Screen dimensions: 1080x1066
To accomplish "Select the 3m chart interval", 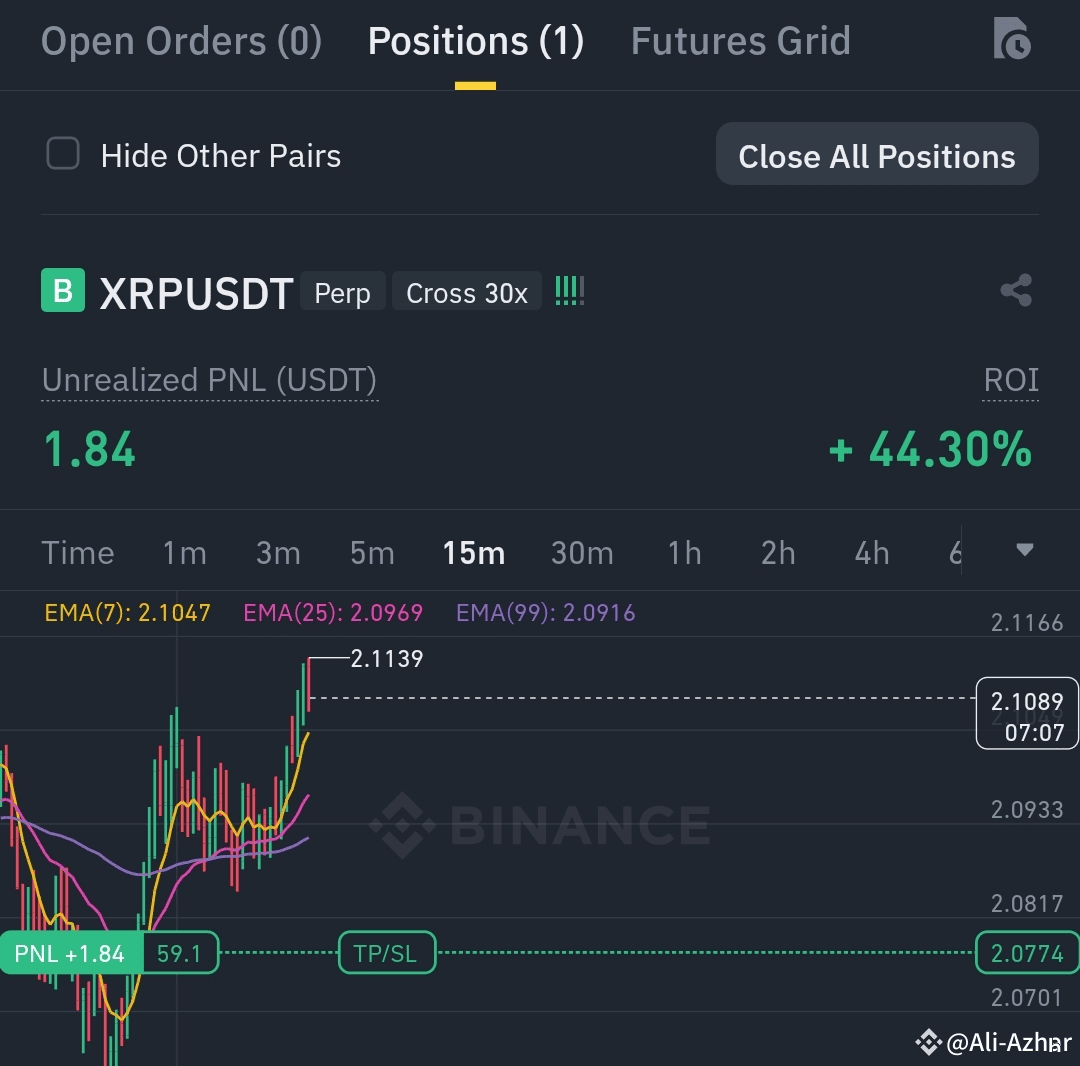I will coord(278,553).
